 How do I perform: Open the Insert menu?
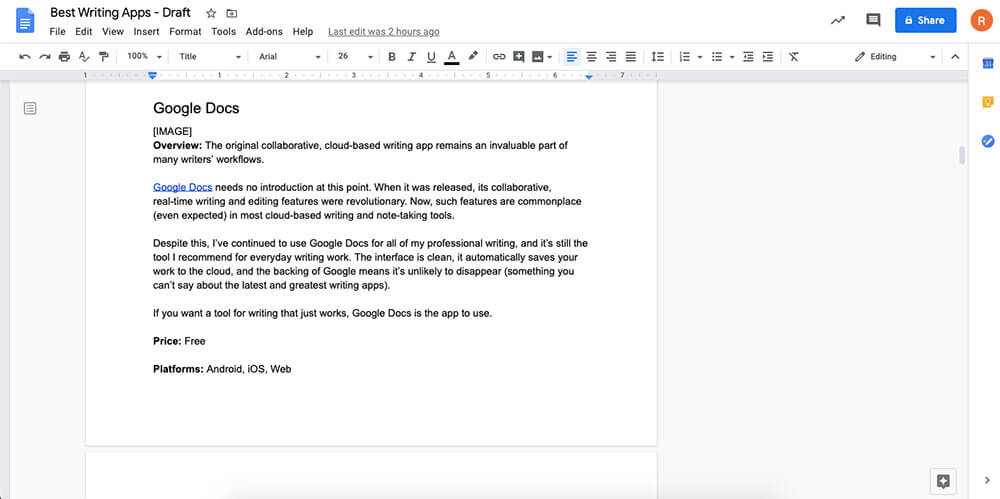pos(147,31)
